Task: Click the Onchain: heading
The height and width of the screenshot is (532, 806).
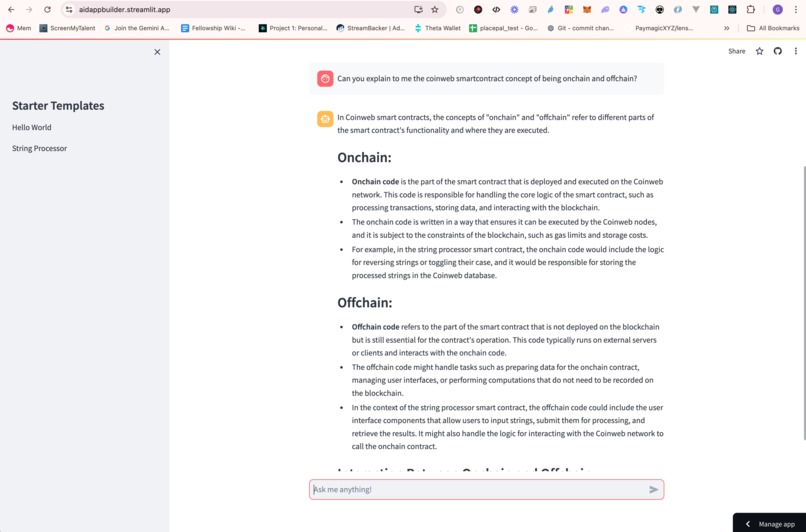Action: (364, 157)
